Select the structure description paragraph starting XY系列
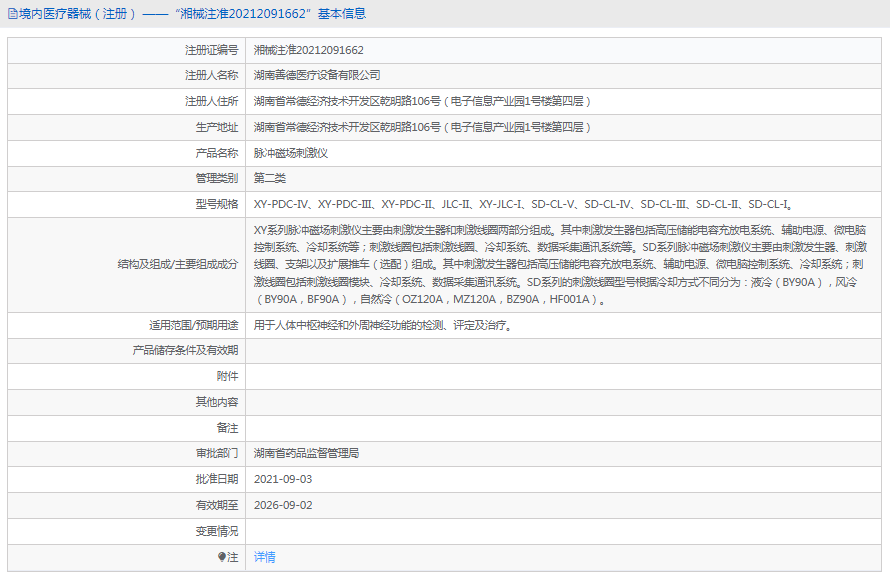 coord(560,264)
